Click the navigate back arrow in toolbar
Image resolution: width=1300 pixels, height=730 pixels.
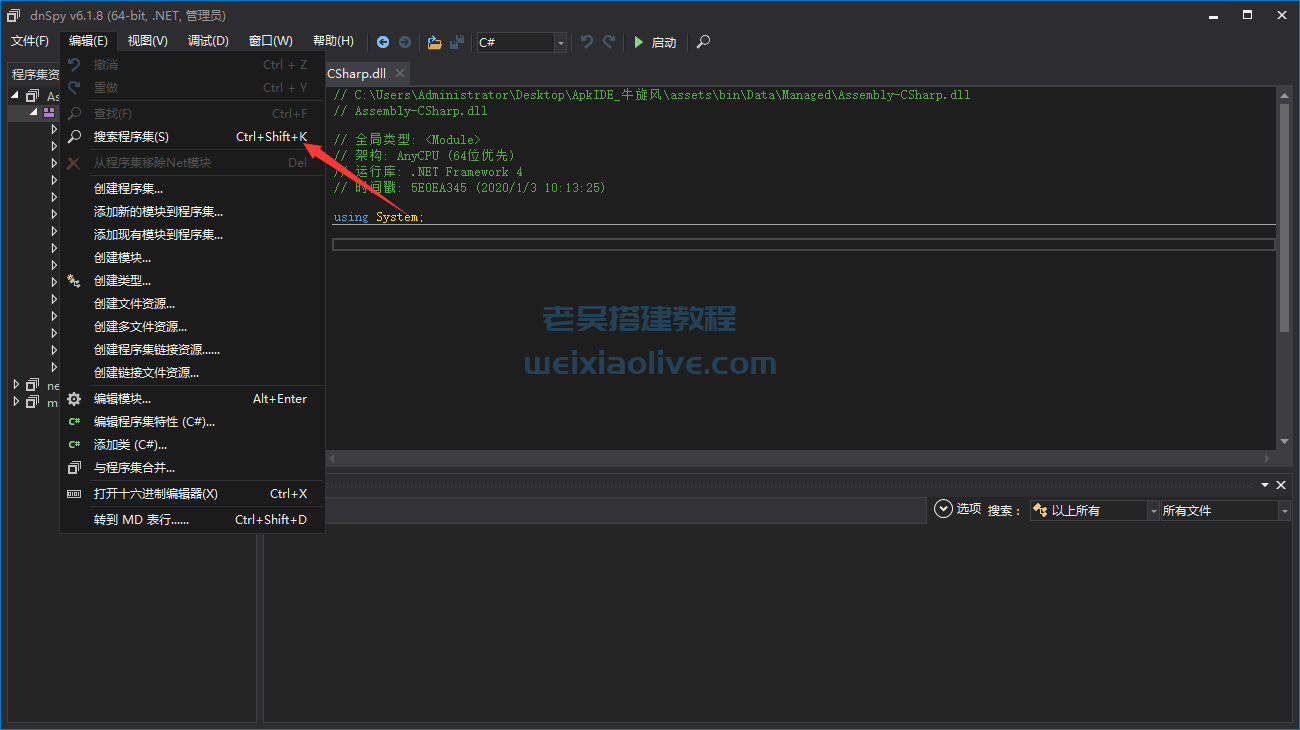coord(383,42)
